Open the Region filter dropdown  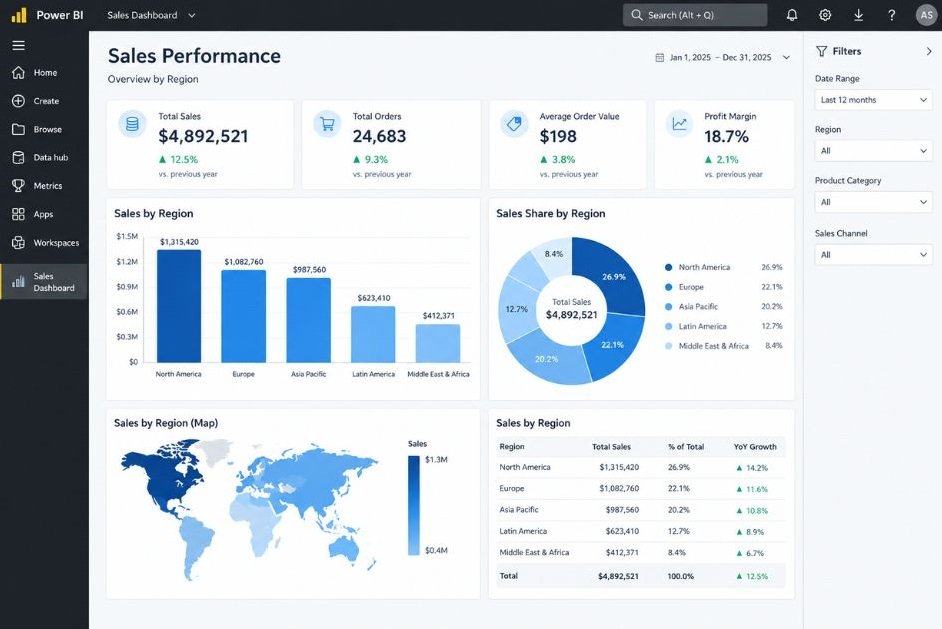874,151
